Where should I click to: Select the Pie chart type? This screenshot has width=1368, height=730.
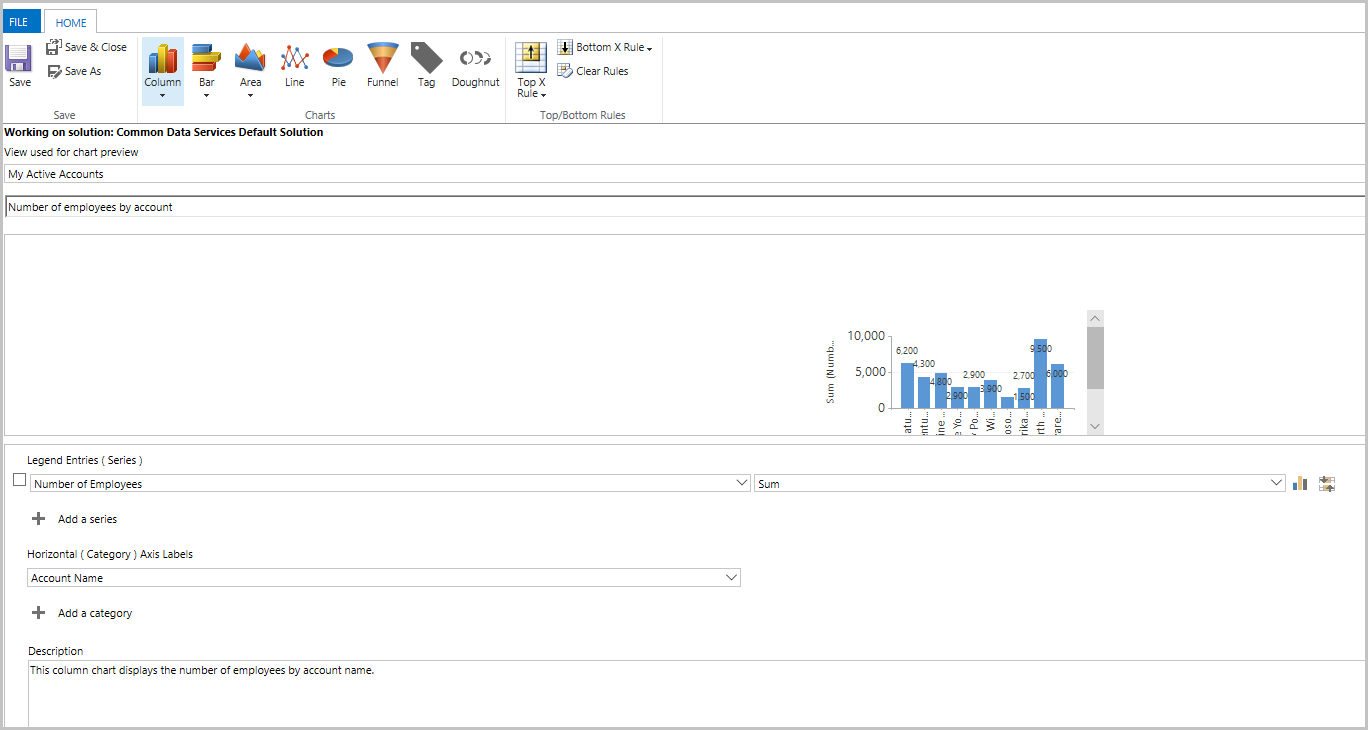(x=337, y=62)
